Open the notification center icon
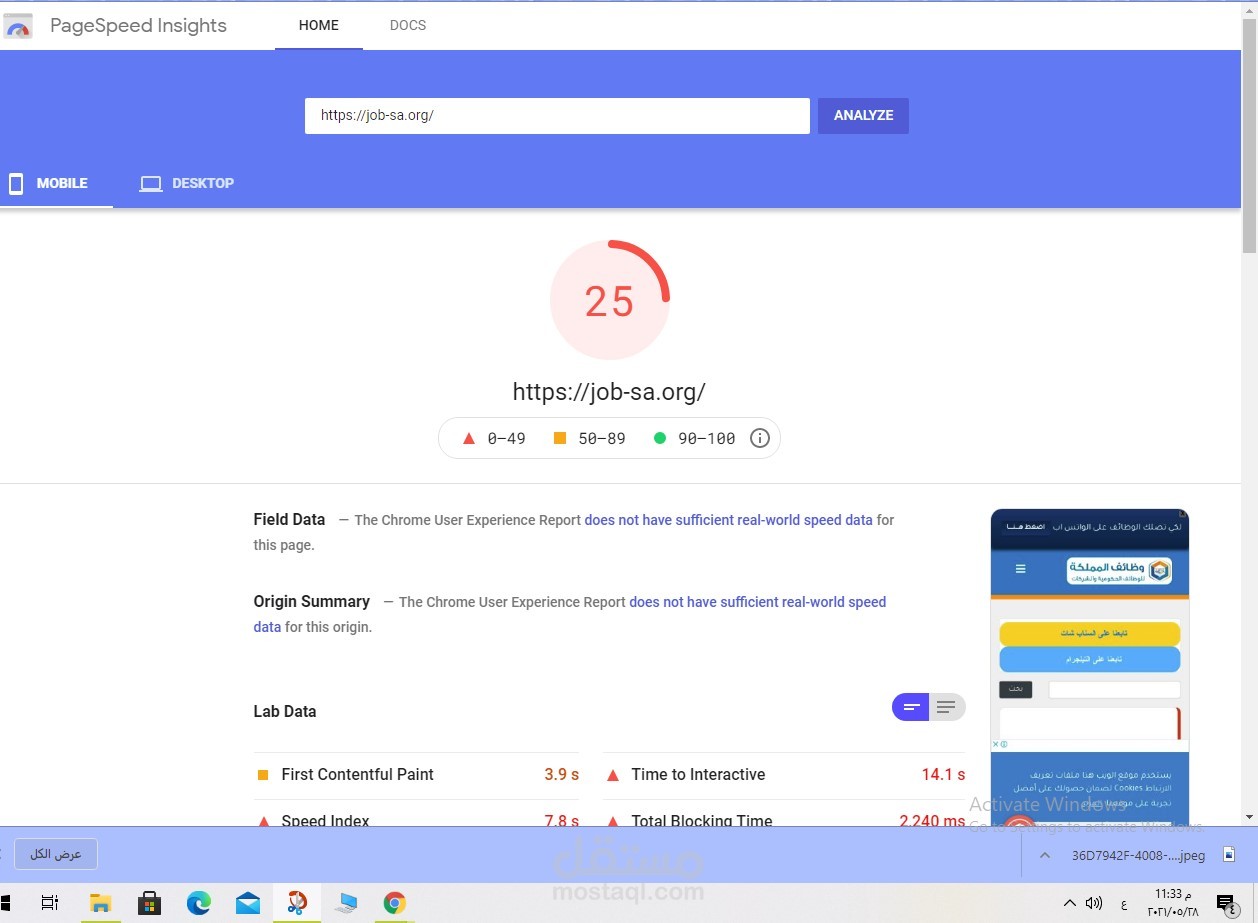Viewport: 1258px width, 923px height. click(1225, 903)
